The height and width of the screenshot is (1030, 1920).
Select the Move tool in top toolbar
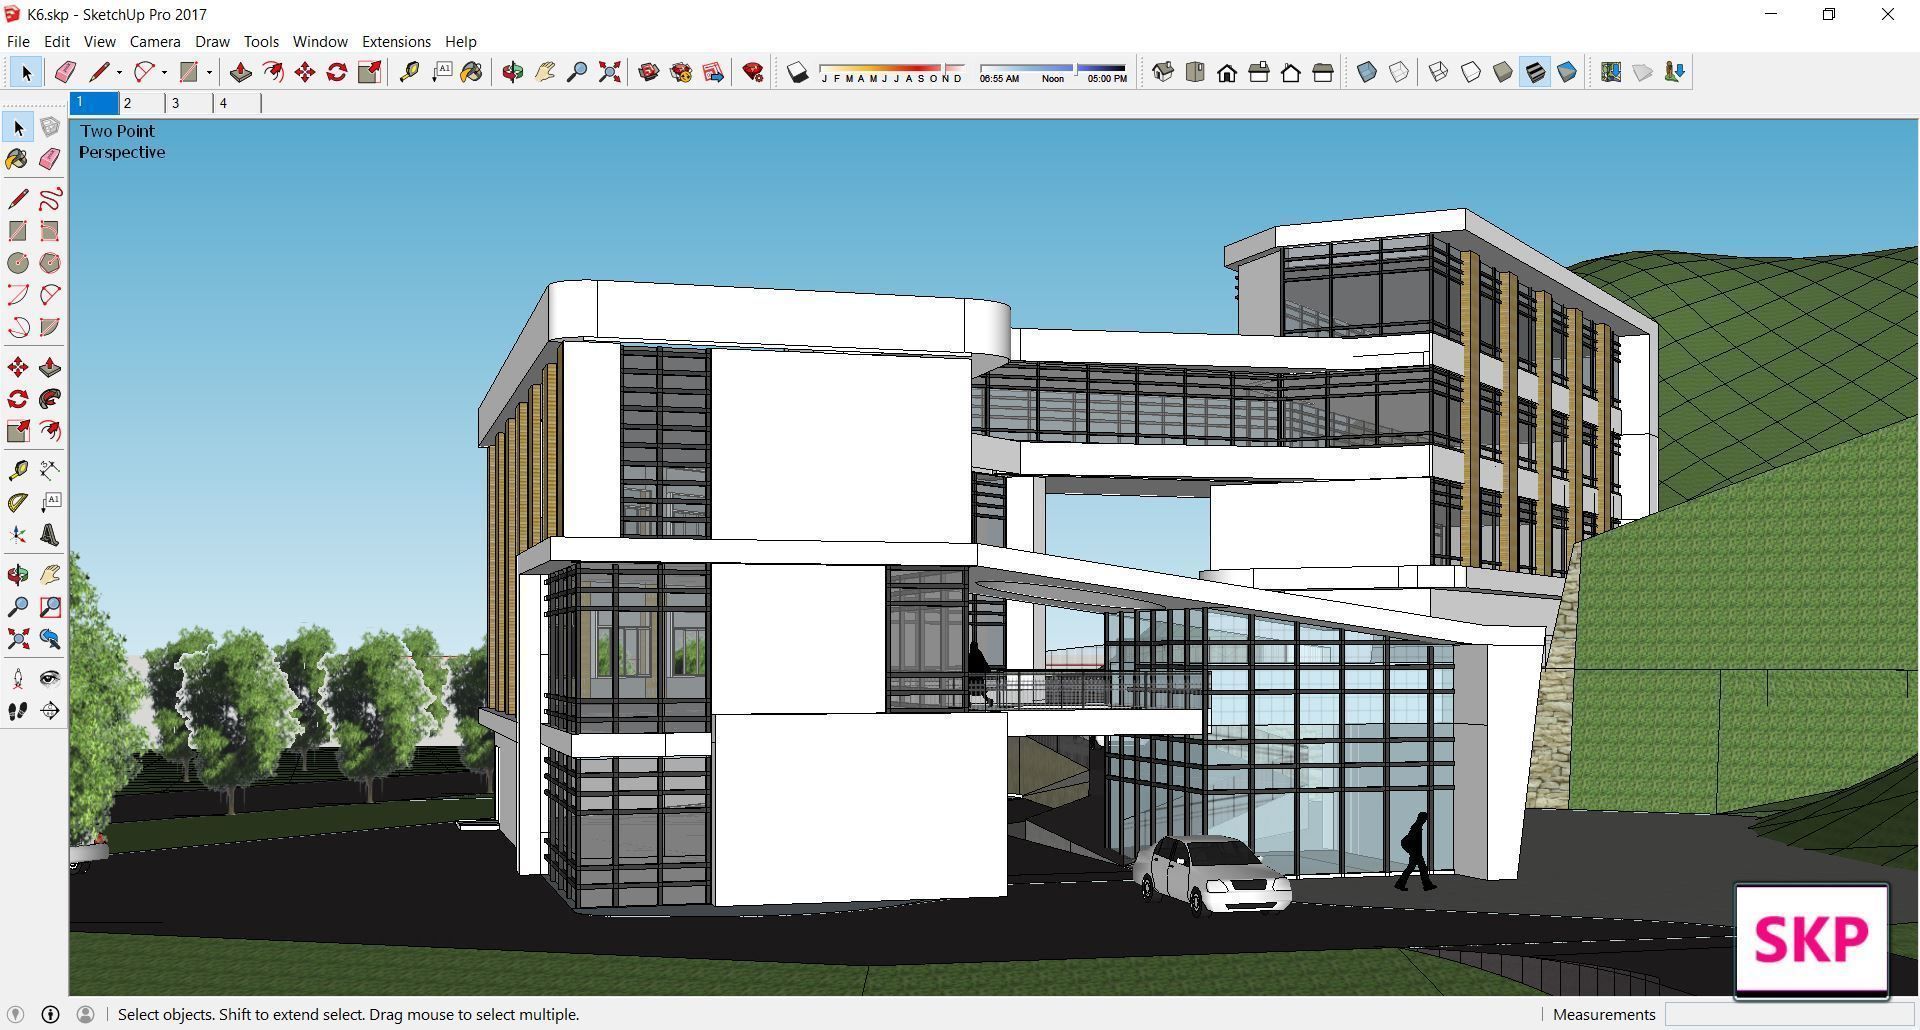tap(305, 72)
